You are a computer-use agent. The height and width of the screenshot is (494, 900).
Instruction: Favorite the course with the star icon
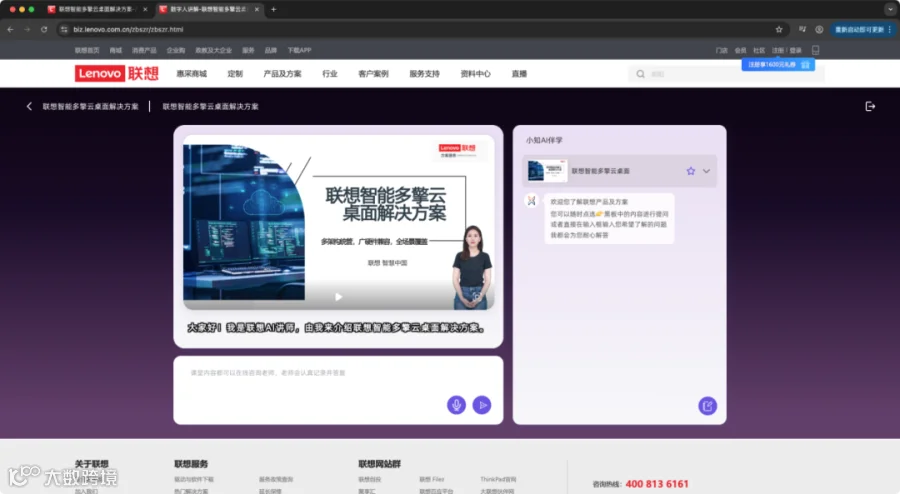click(690, 171)
